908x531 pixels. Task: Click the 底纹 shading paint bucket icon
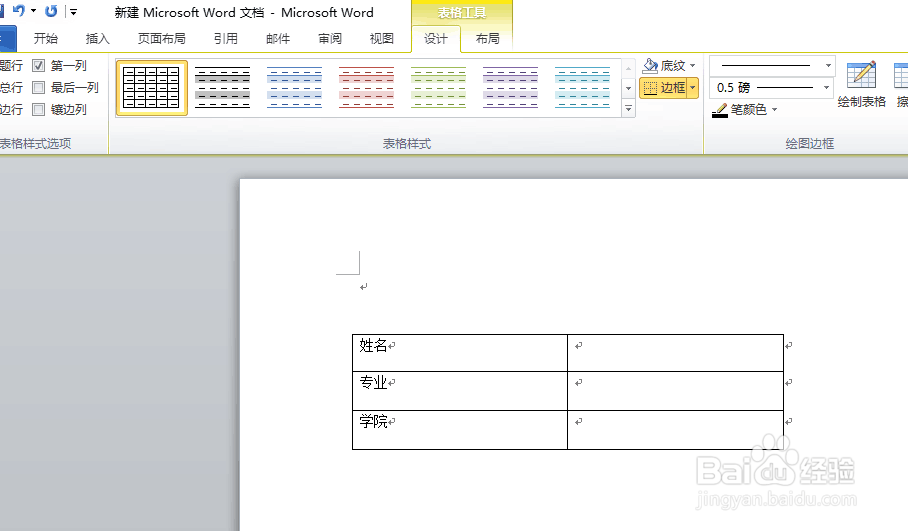coord(651,65)
